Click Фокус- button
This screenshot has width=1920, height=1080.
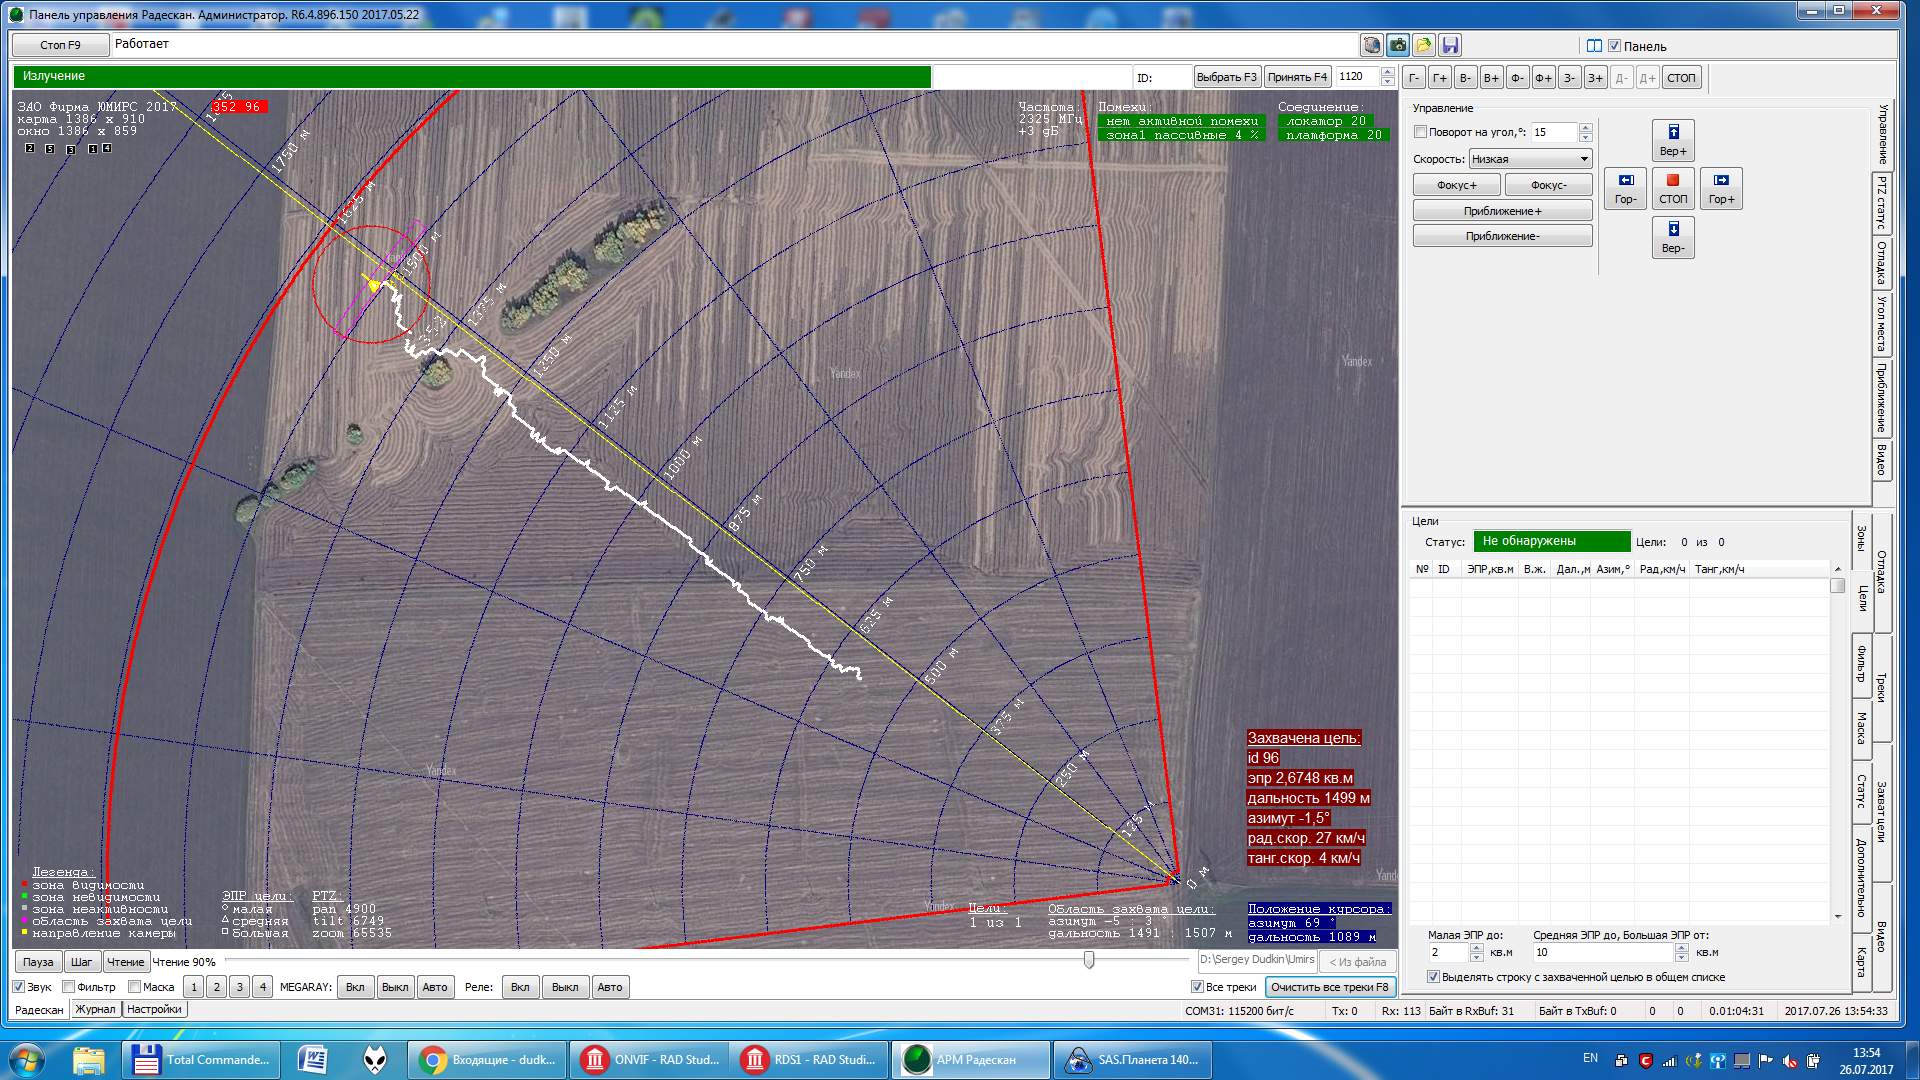point(1548,185)
